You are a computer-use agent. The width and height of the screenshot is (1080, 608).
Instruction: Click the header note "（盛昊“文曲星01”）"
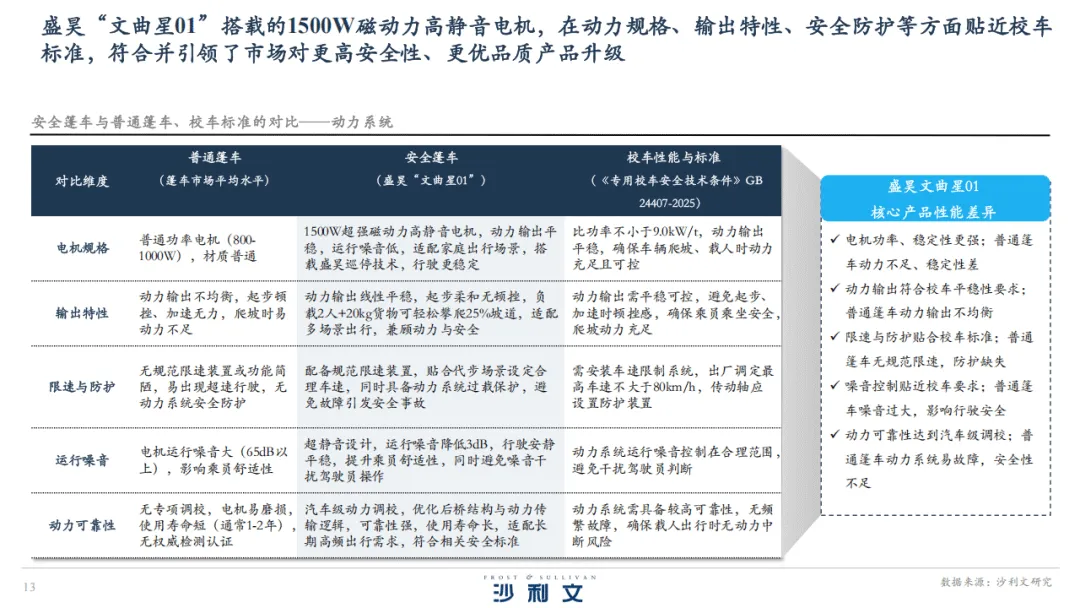click(431, 180)
